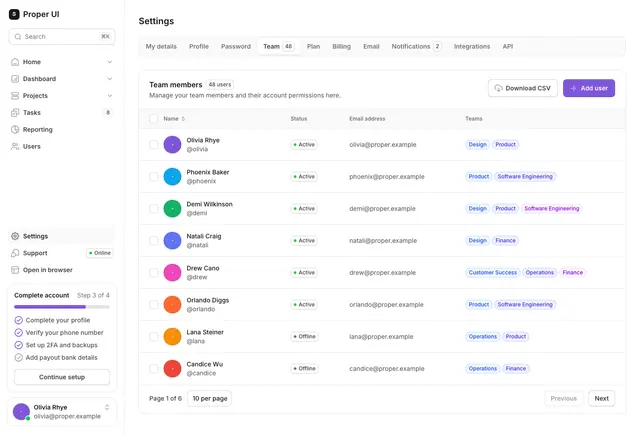Screen dimensions: 640x435
Task: Select Phoenix Baker's row checkbox
Action: click(153, 177)
